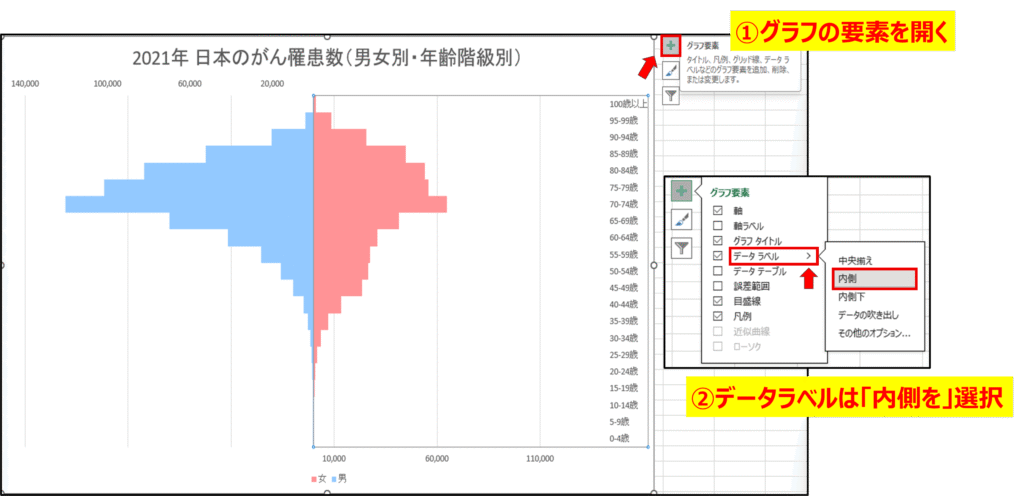
Task: Click the large funnel icon in the enlarged panel
Action: click(x=681, y=249)
